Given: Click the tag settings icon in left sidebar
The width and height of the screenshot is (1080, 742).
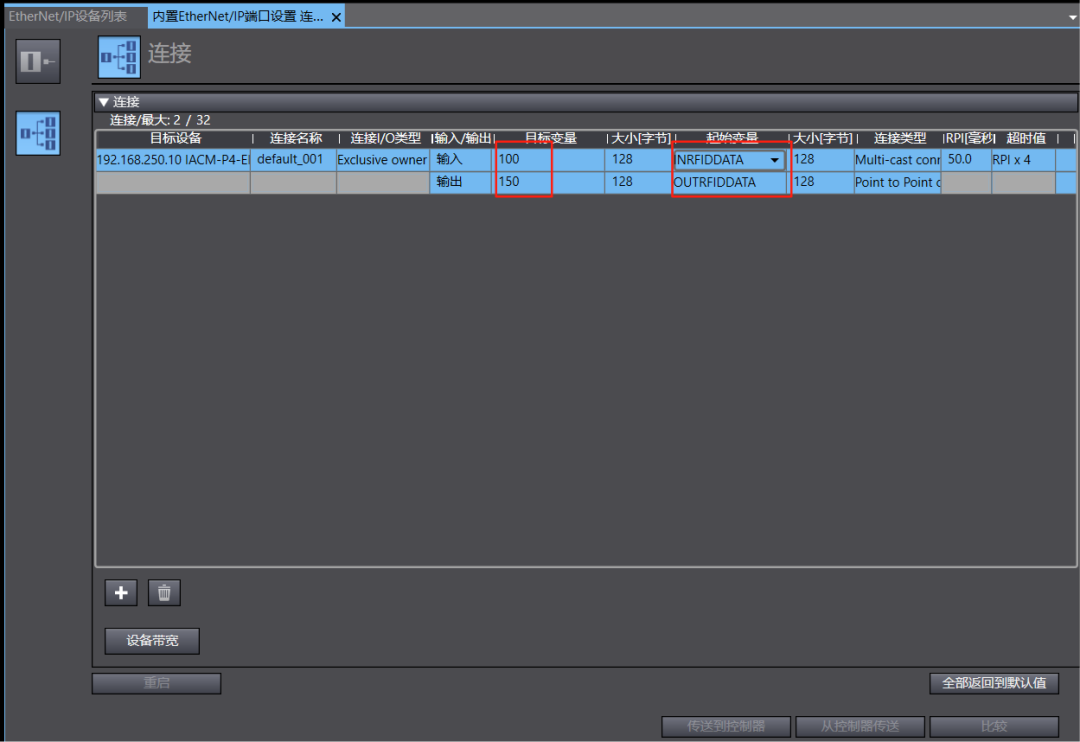Looking at the screenshot, I should [x=38, y=61].
